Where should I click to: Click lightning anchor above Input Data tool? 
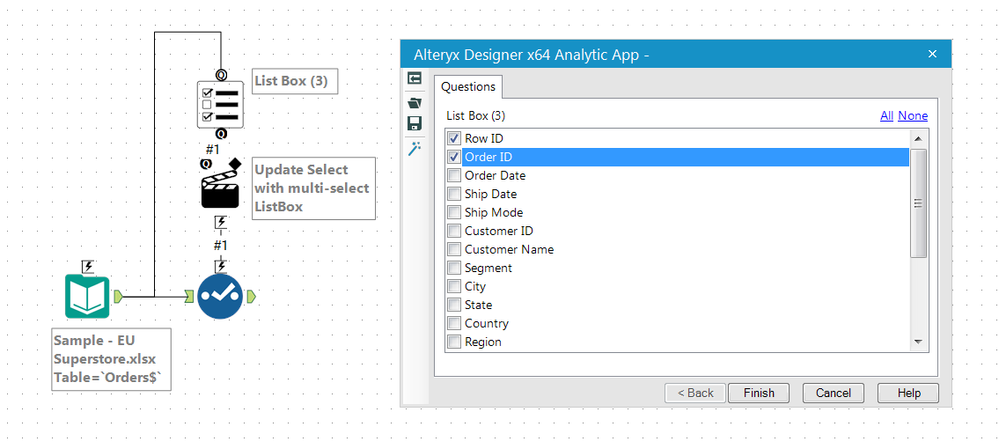coord(88,266)
